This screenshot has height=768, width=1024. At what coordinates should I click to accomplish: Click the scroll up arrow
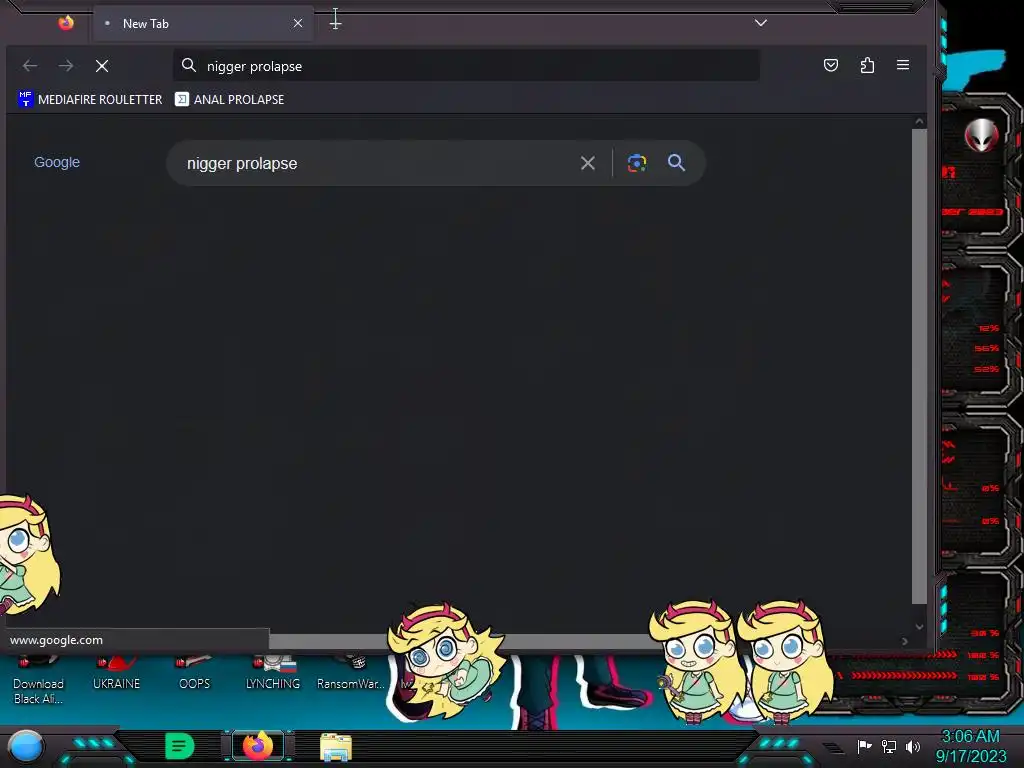[x=920, y=121]
